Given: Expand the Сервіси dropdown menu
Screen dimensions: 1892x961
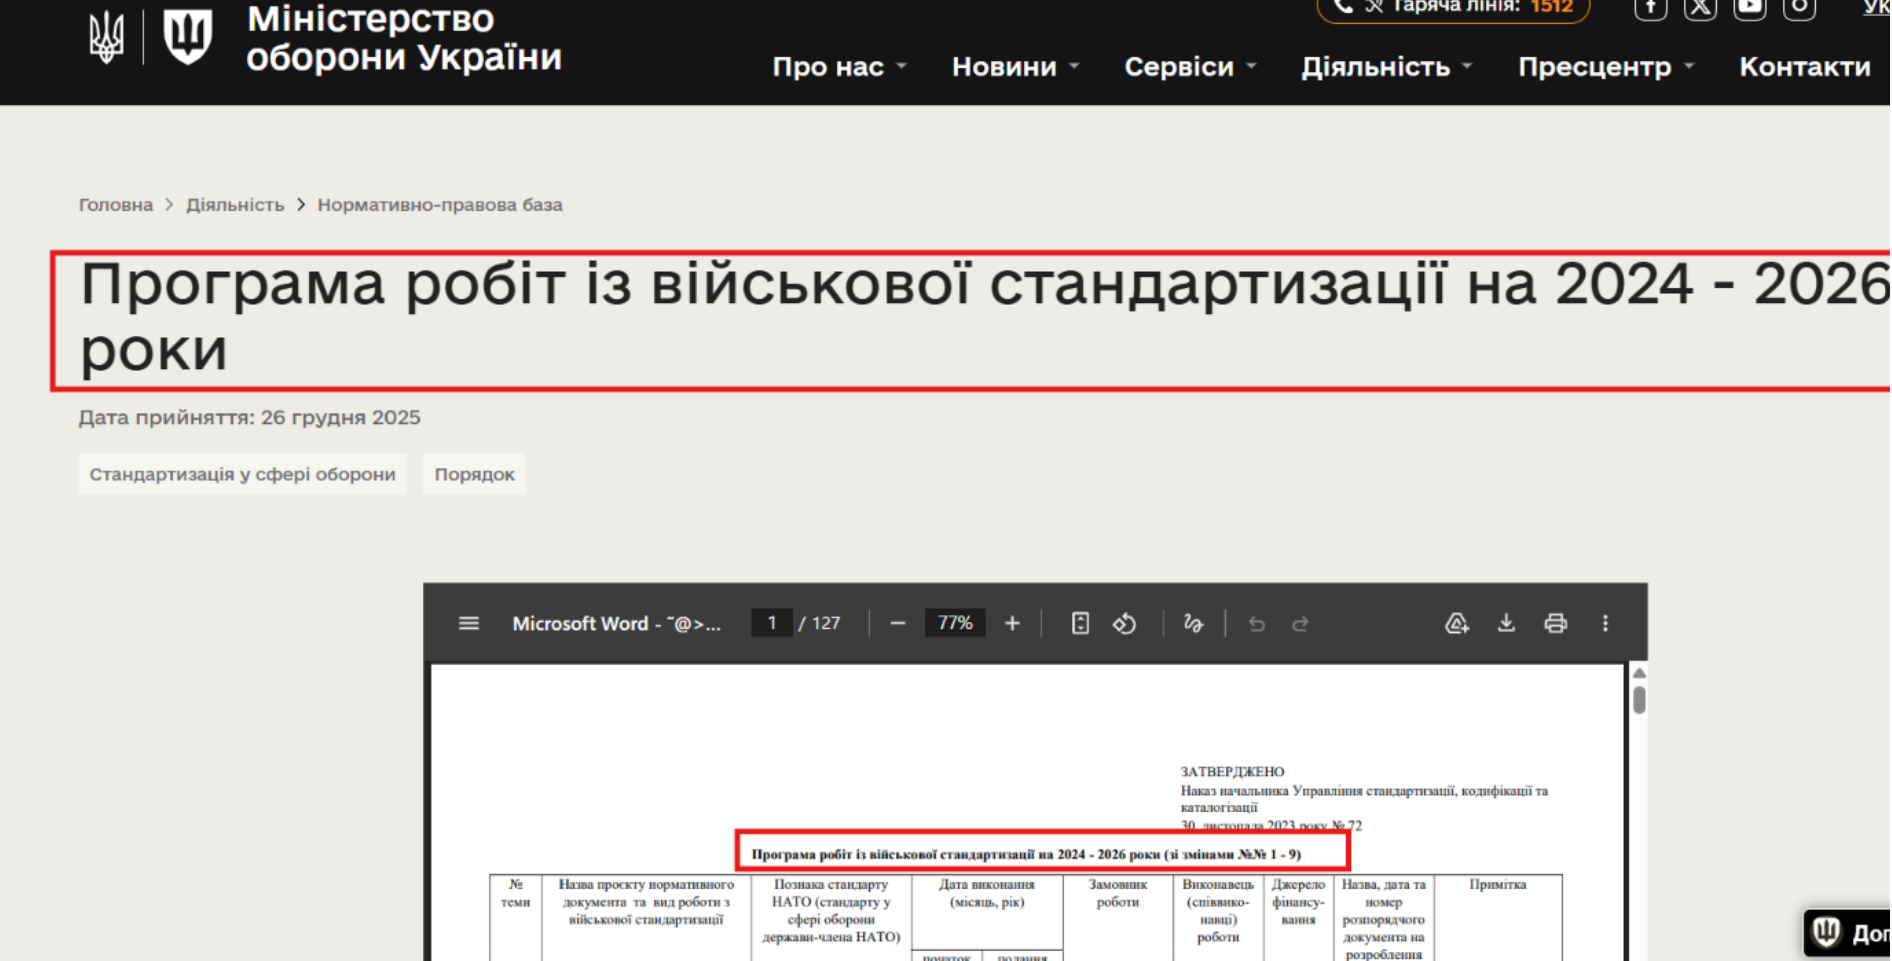Looking at the screenshot, I should (1190, 67).
